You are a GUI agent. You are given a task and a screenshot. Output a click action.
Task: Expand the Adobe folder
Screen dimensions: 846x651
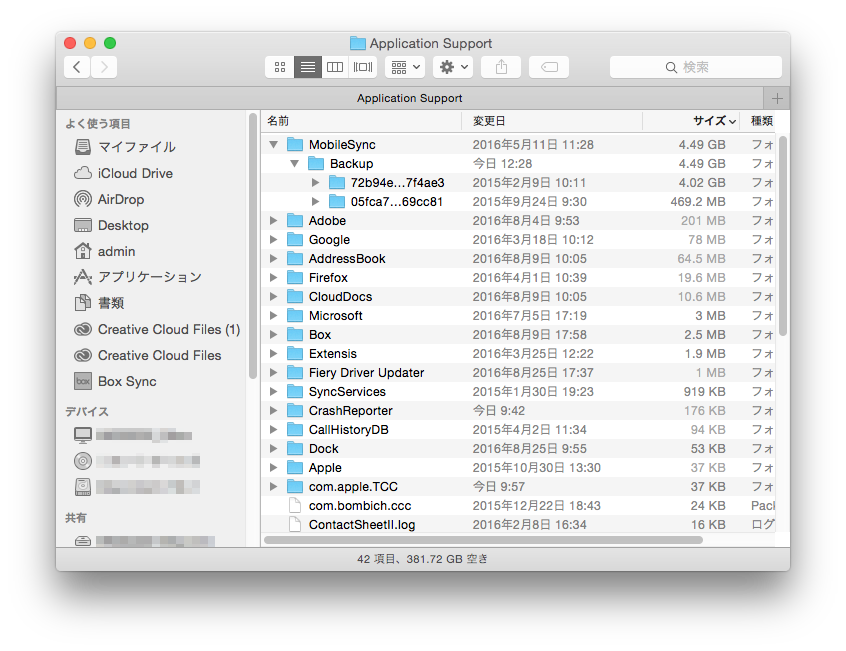pos(274,221)
